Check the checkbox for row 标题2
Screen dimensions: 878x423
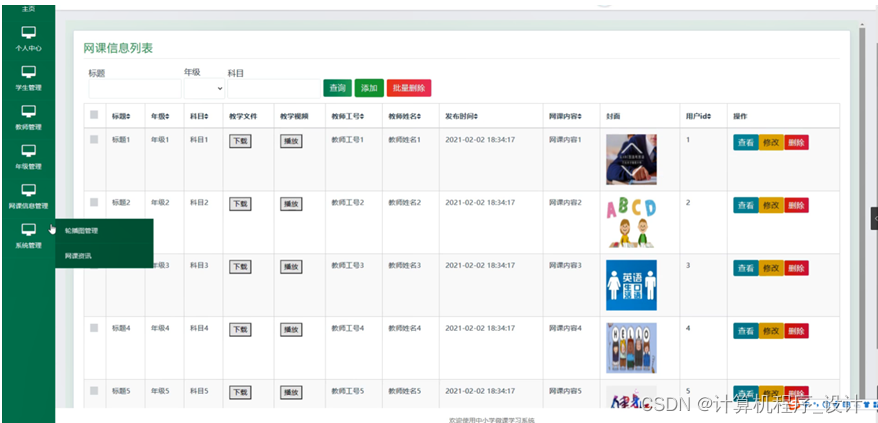[x=94, y=202]
